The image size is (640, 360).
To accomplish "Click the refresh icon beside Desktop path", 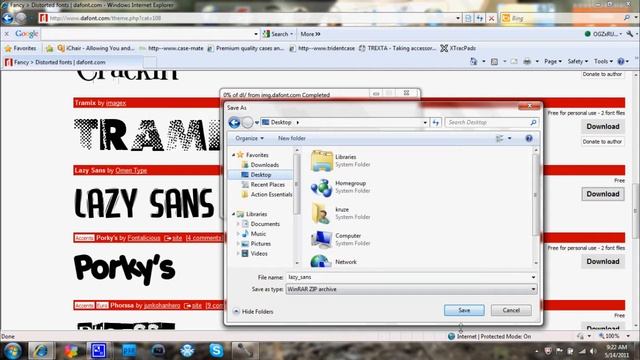I will [436, 122].
